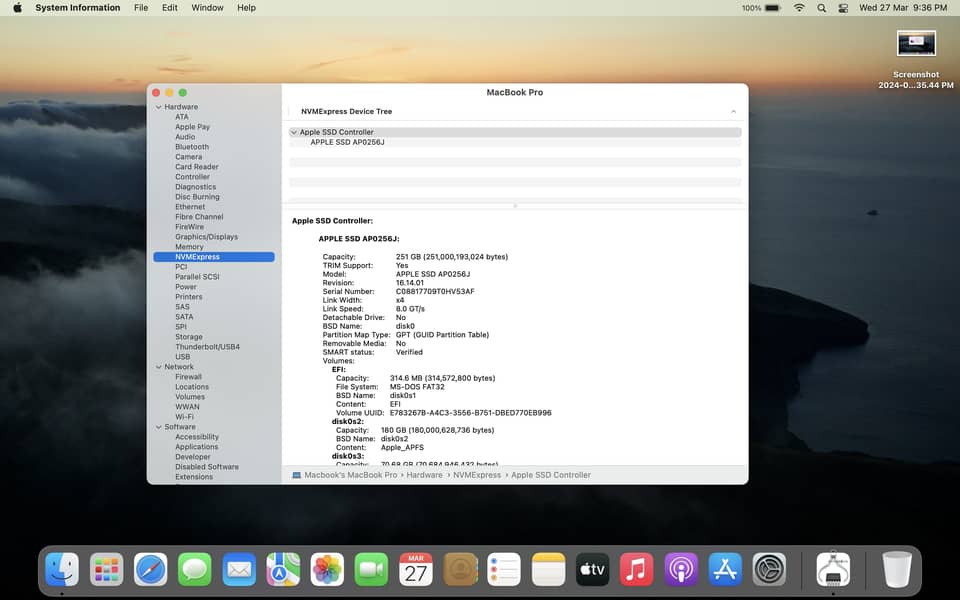Open the App Store dock icon

click(x=724, y=570)
